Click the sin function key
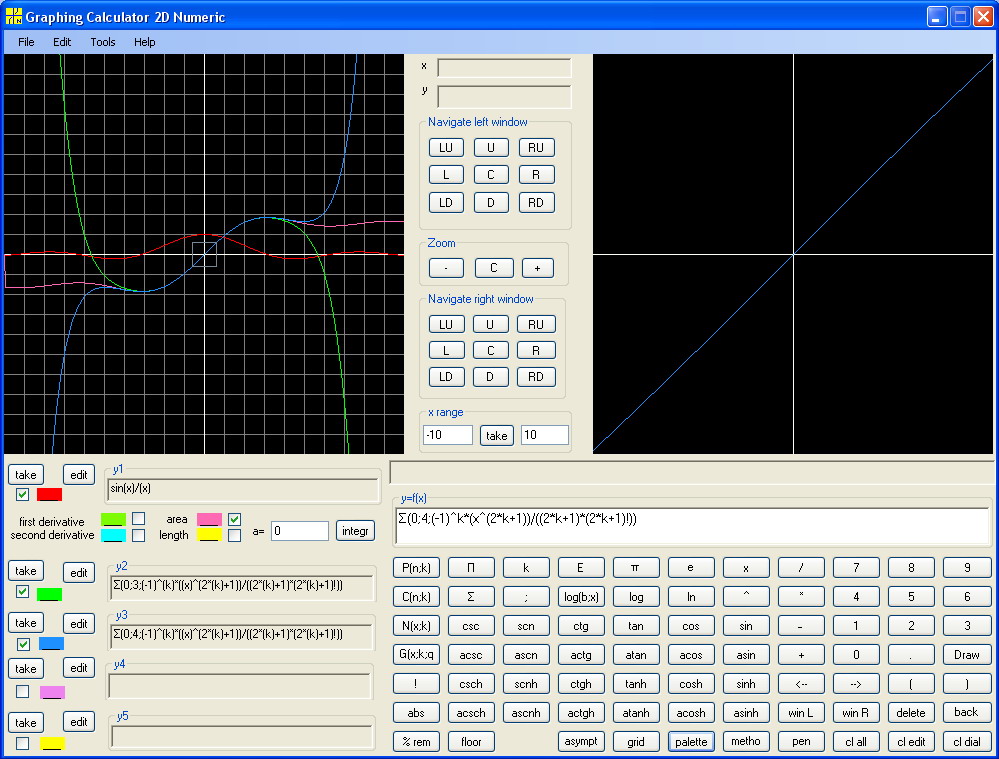 [746, 626]
